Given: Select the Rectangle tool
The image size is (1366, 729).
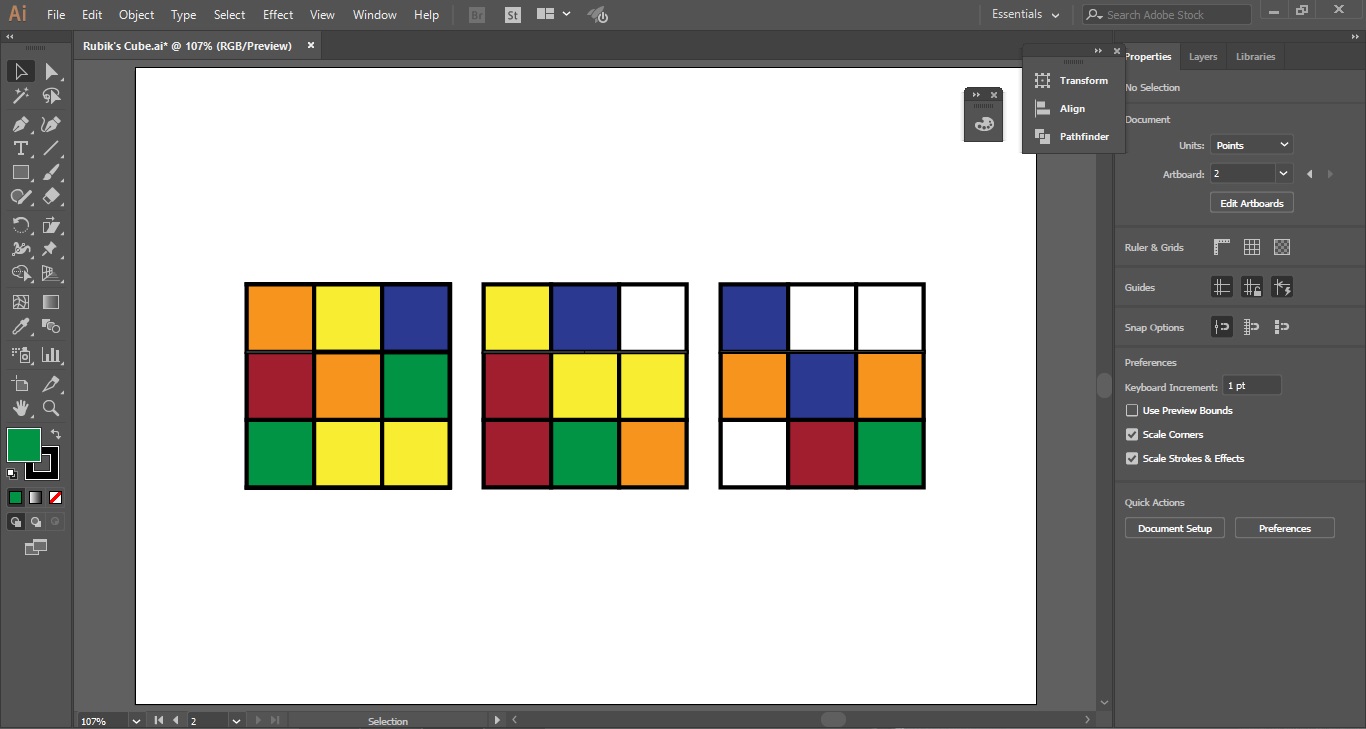Looking at the screenshot, I should coord(20,172).
